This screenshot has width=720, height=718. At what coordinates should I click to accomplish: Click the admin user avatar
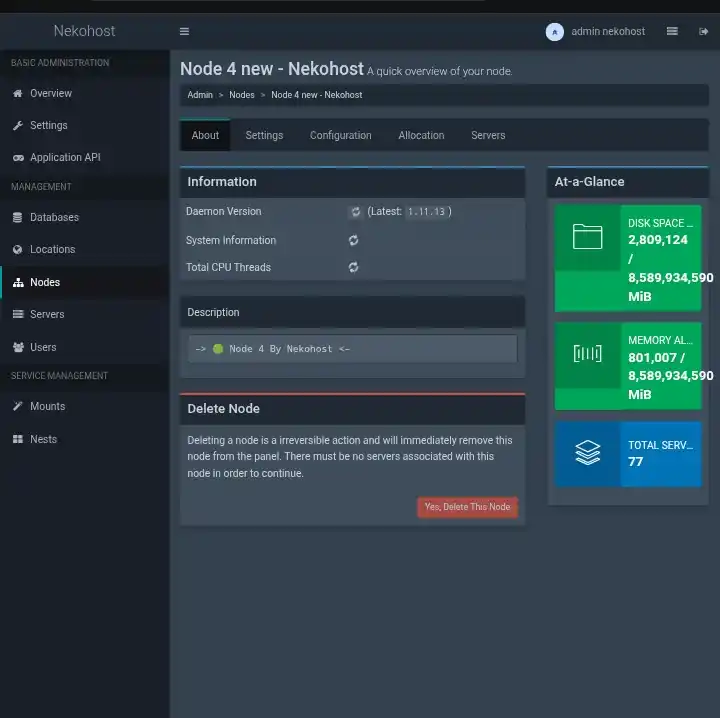pyautogui.click(x=554, y=32)
